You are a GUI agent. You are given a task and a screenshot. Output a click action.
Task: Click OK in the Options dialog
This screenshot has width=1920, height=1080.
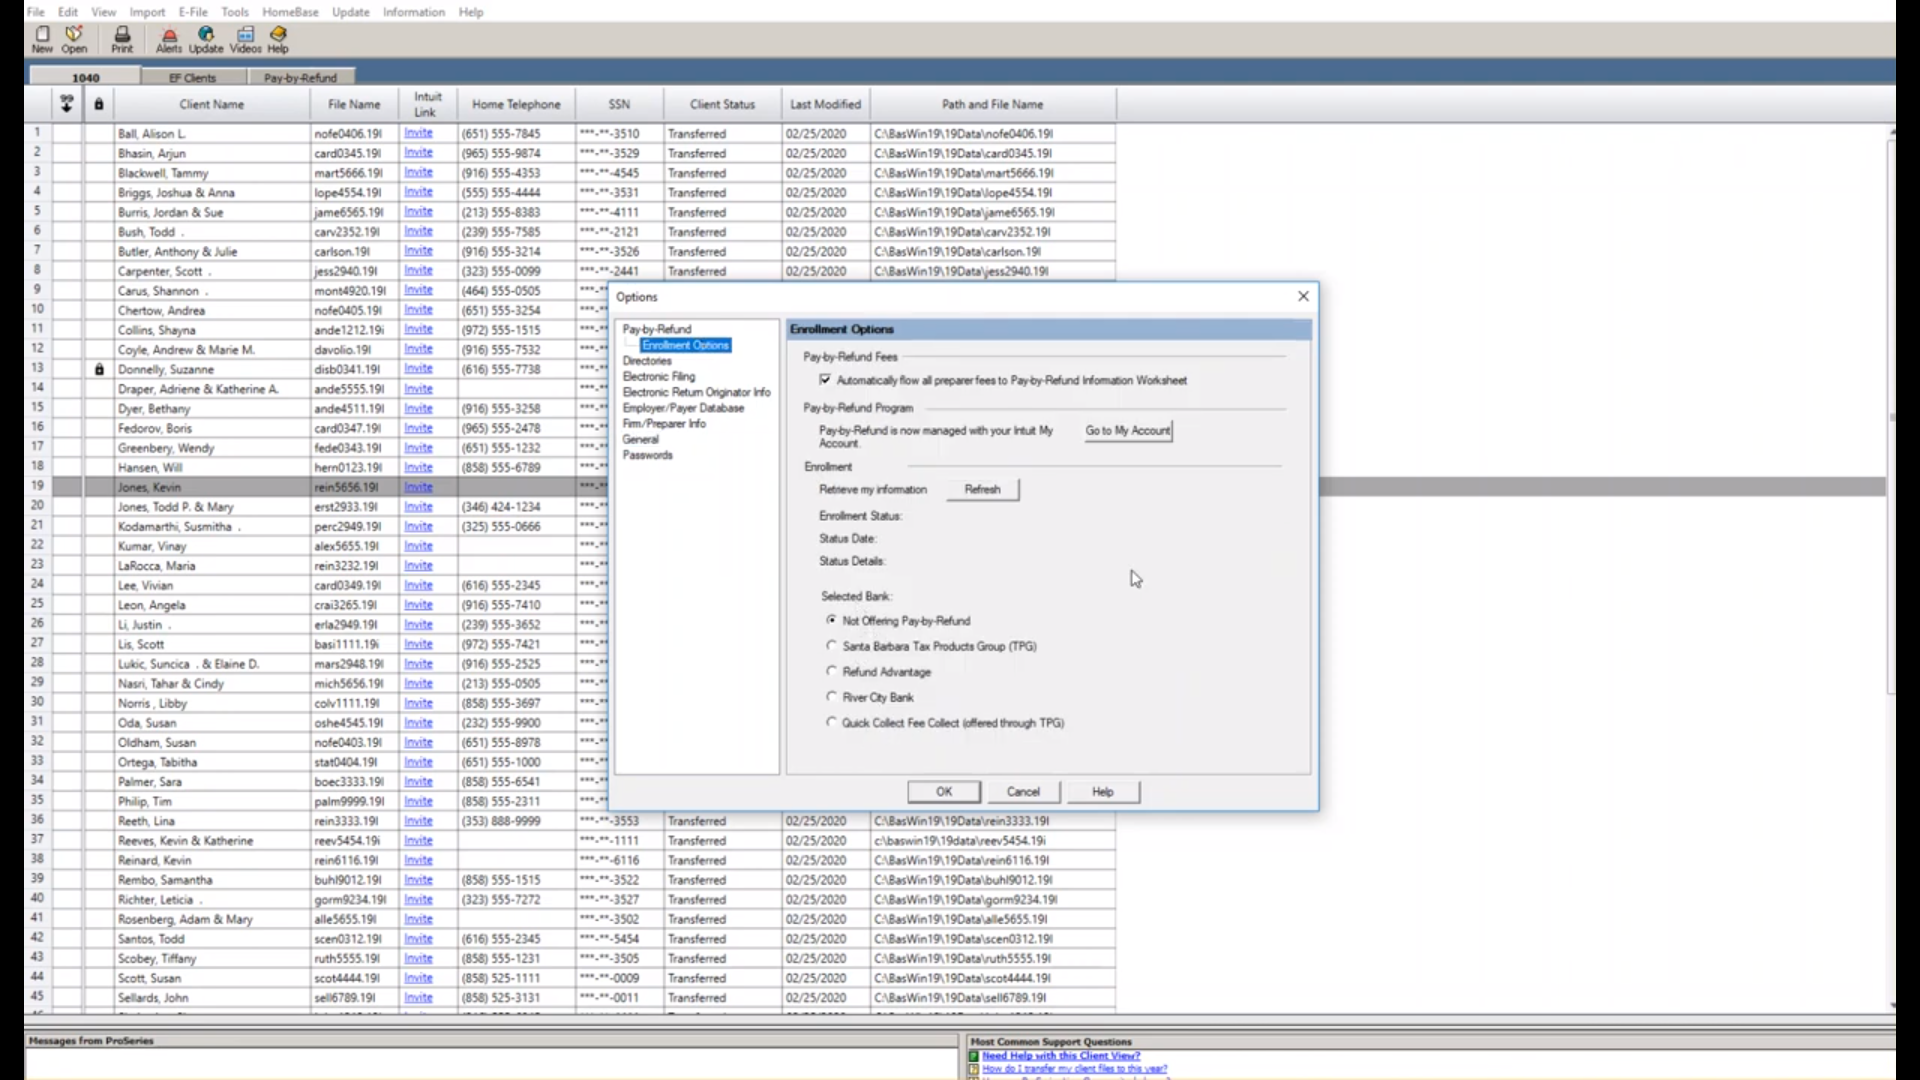(x=944, y=792)
